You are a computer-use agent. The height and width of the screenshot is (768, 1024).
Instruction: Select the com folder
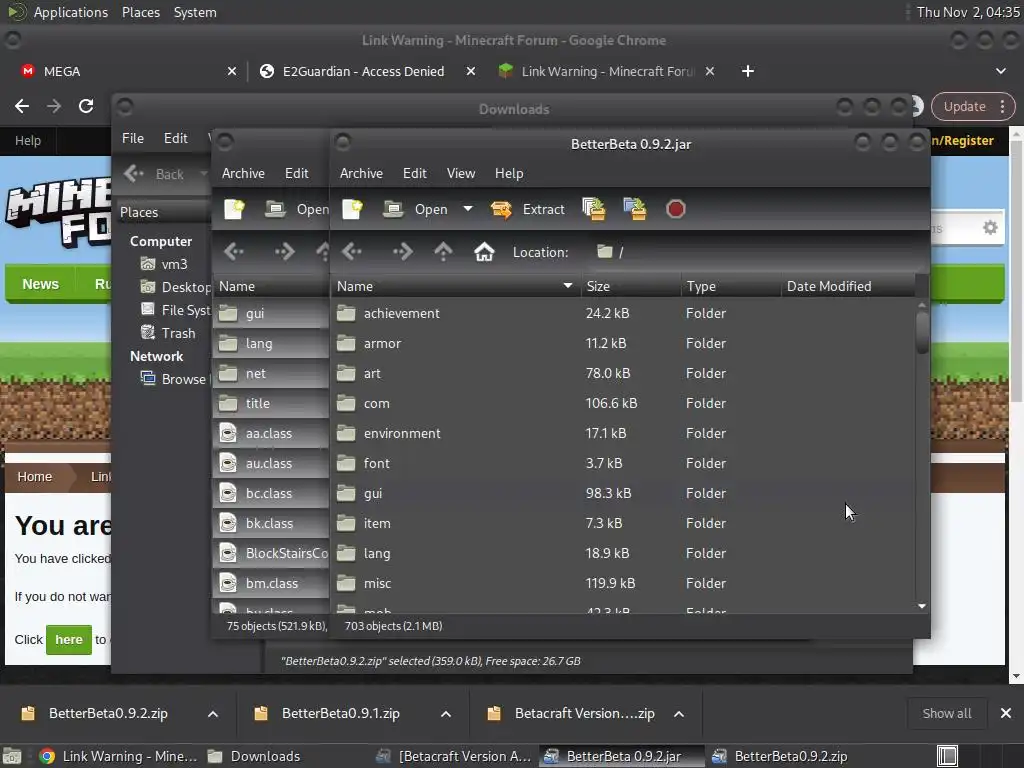coord(624,404)
